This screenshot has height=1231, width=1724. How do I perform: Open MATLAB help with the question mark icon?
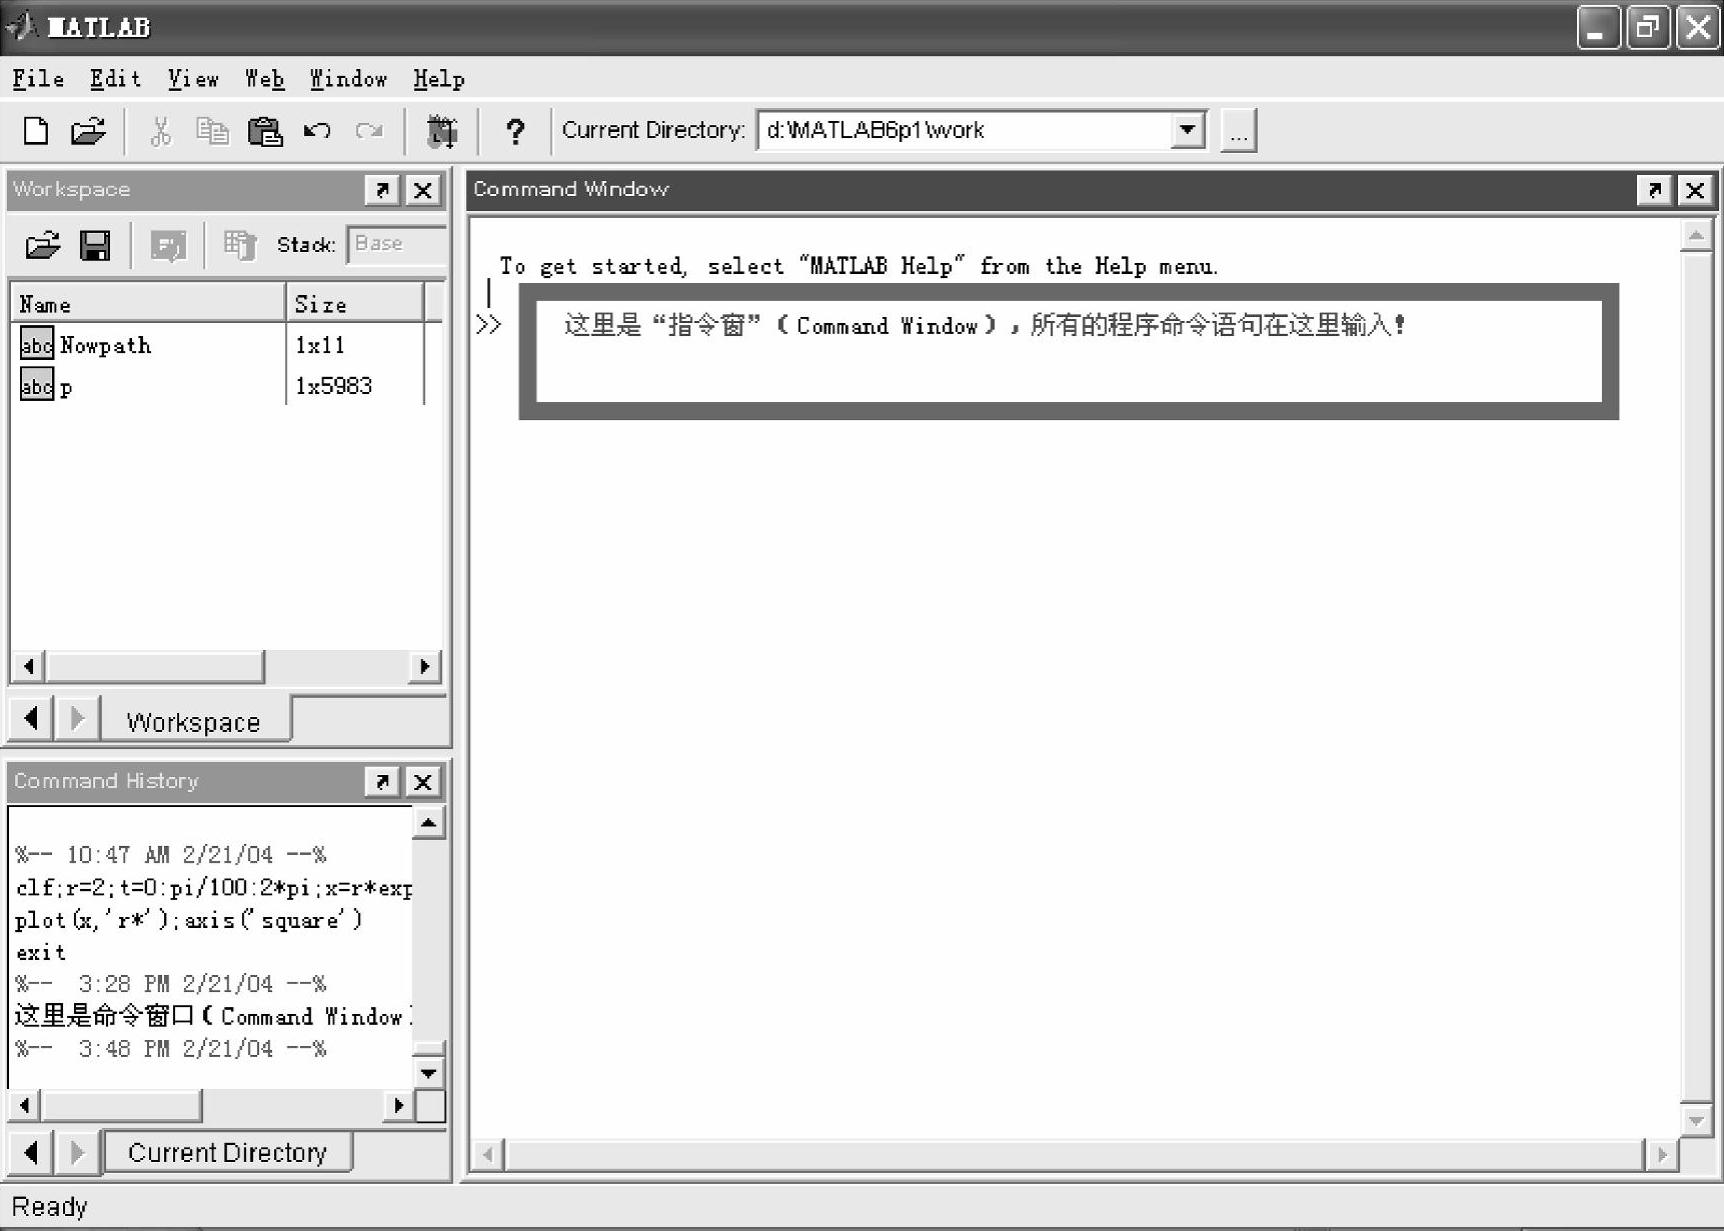[515, 131]
